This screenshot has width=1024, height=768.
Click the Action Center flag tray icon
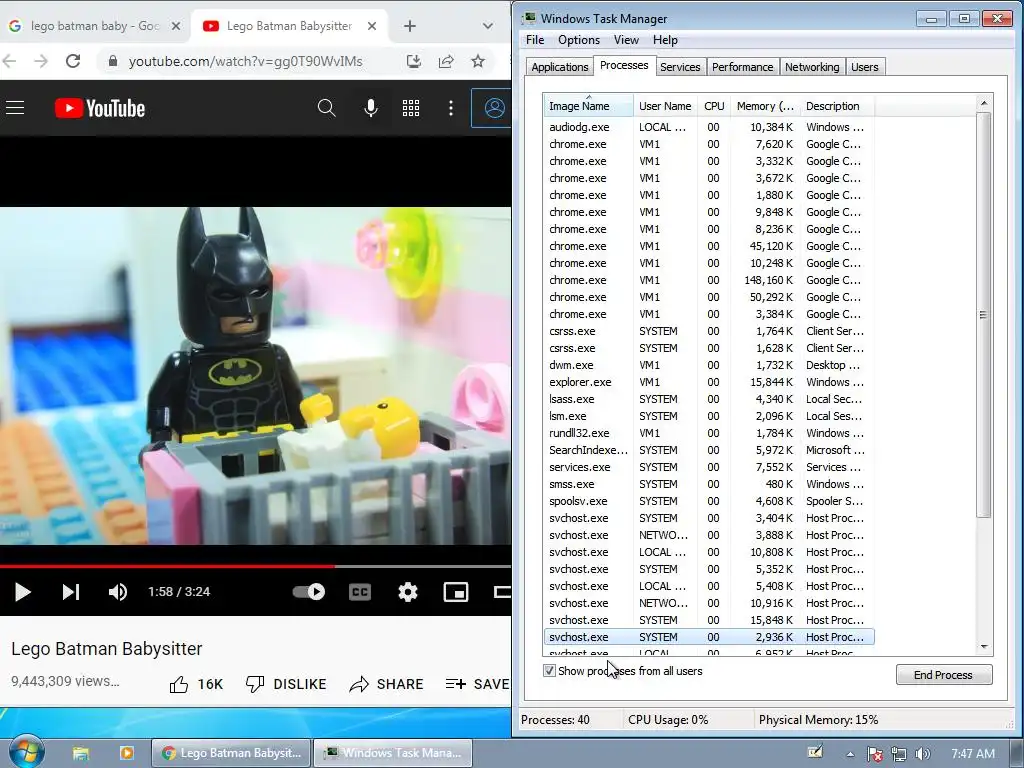pos(875,754)
